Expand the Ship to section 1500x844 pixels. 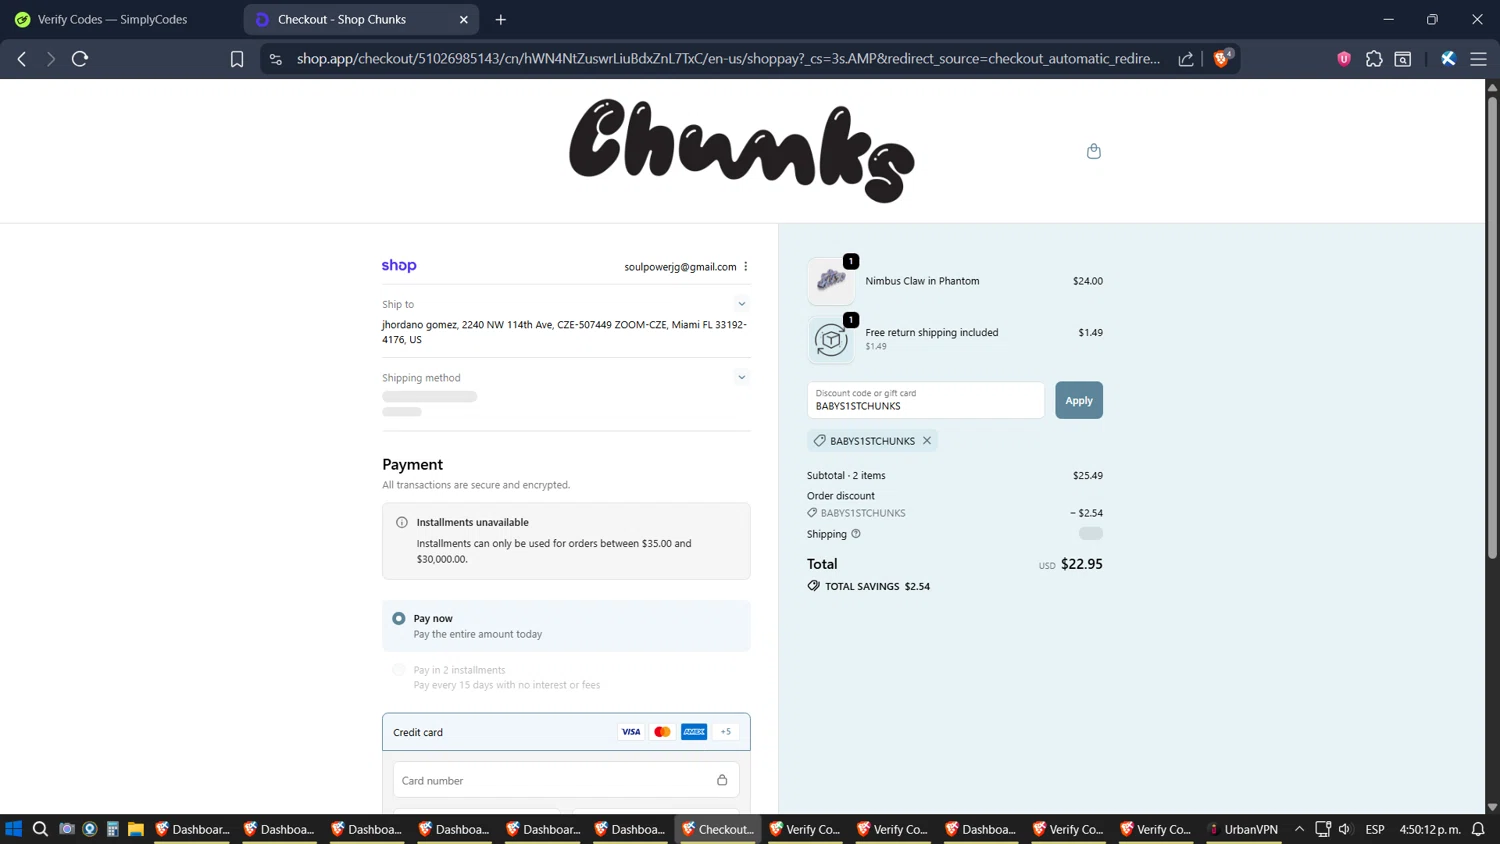click(741, 304)
